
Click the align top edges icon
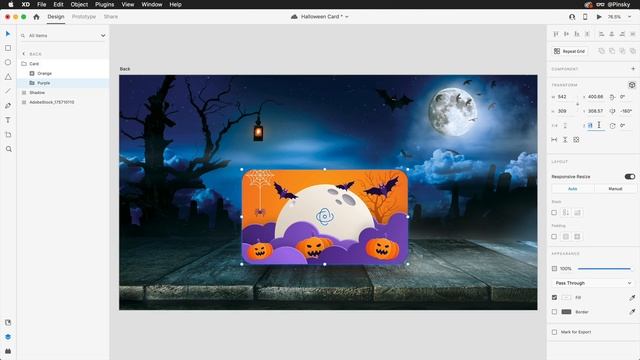556,34
